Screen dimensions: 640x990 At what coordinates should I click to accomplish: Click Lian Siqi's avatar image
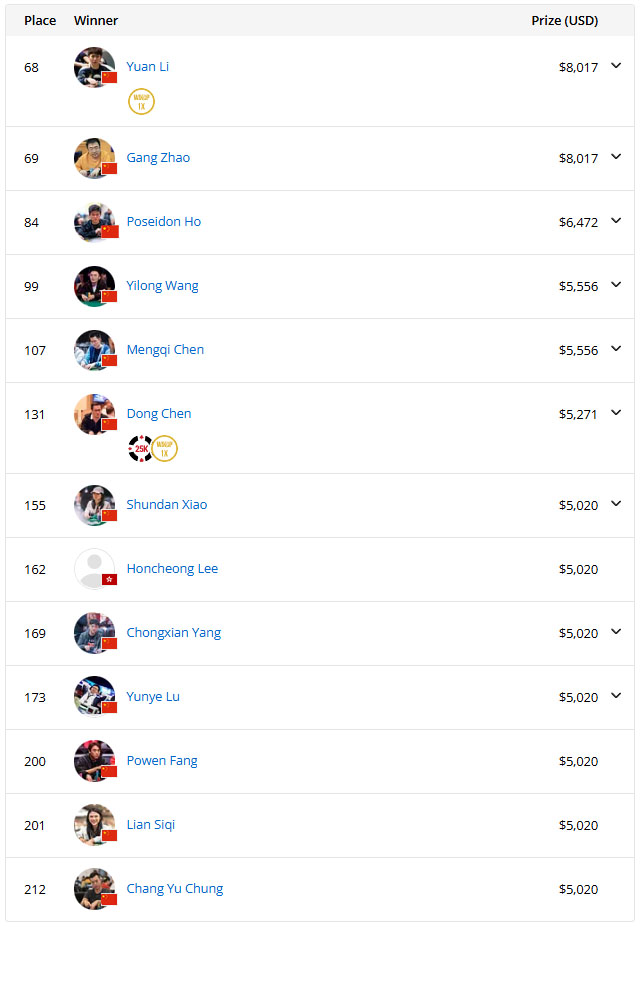pos(95,825)
